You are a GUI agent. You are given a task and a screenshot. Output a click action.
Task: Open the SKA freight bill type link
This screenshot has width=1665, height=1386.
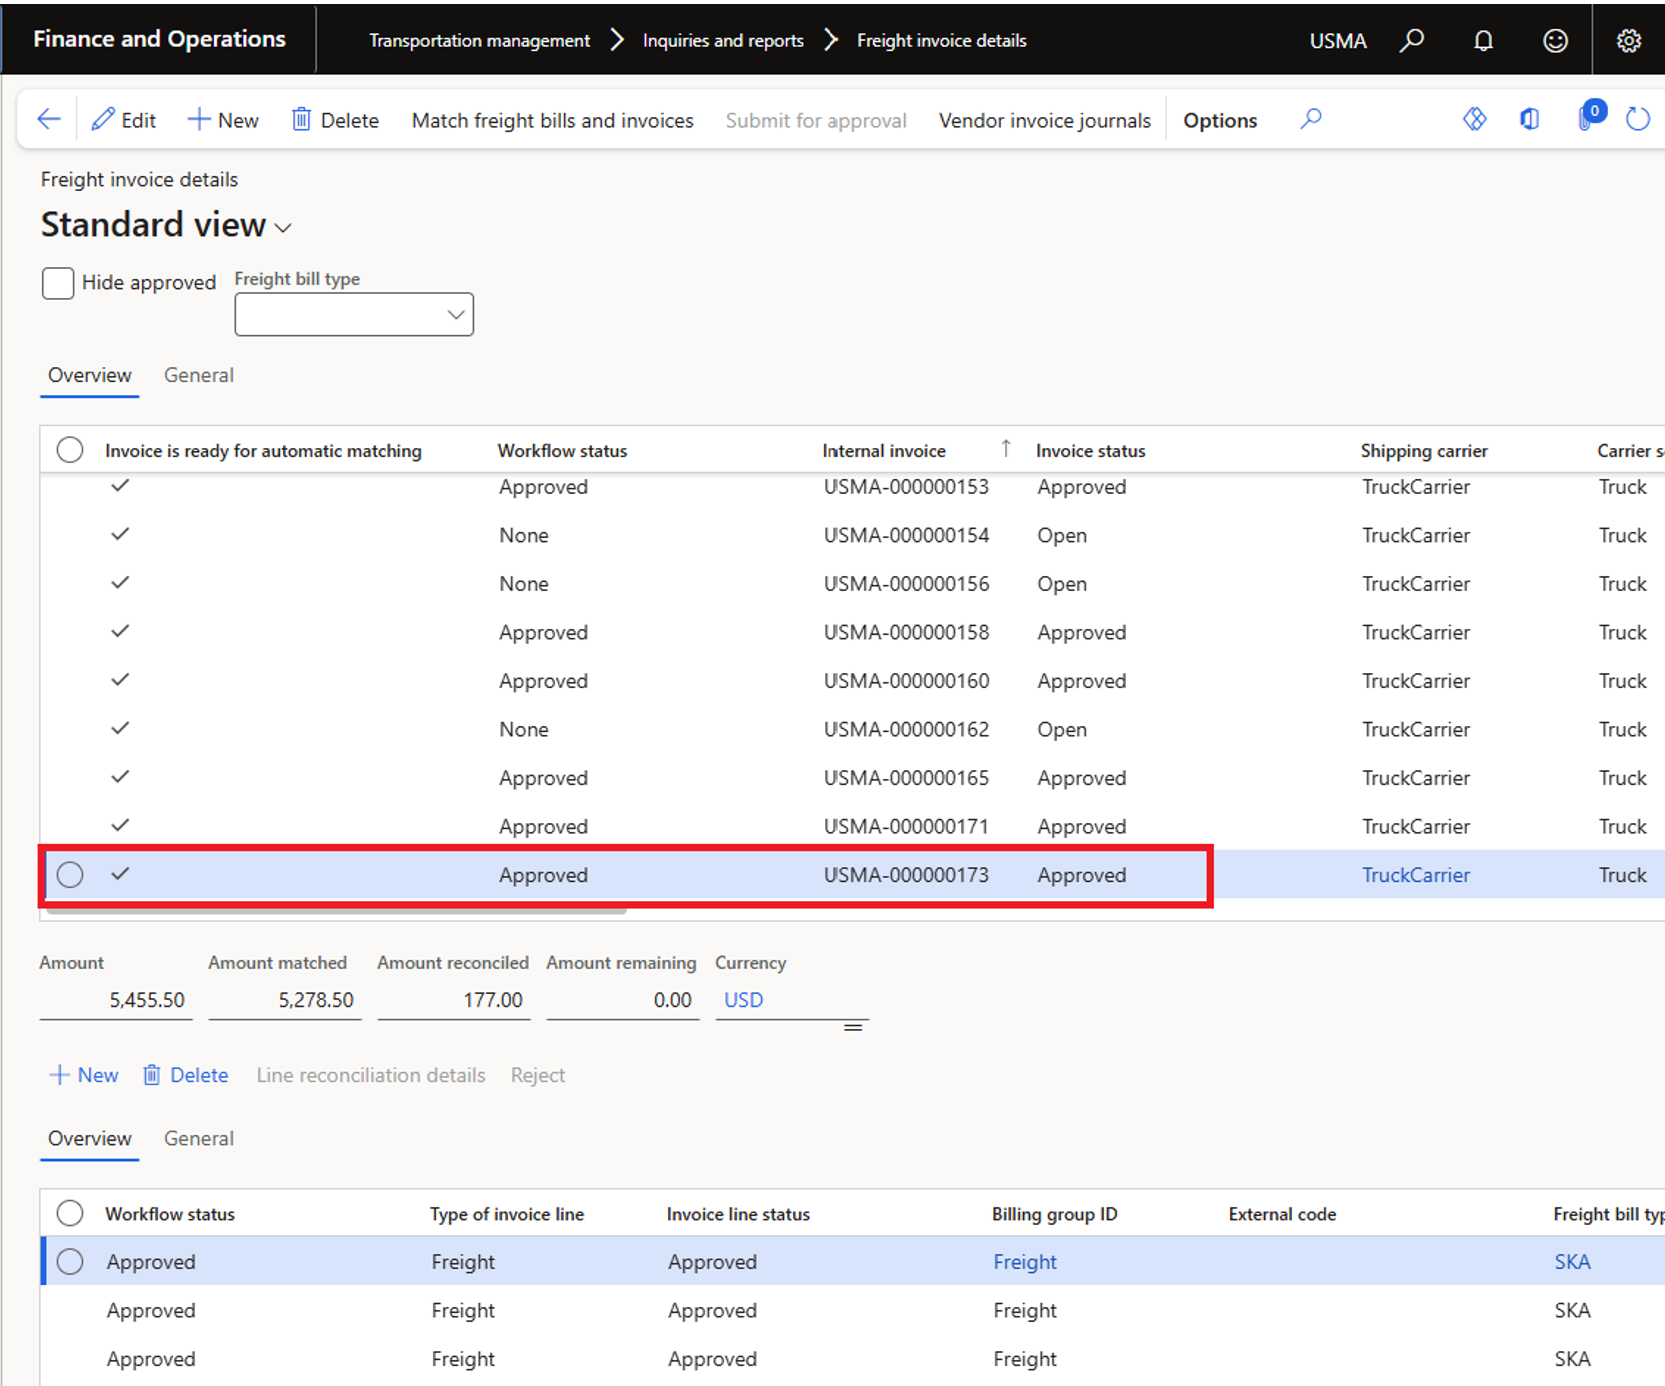tap(1572, 1262)
